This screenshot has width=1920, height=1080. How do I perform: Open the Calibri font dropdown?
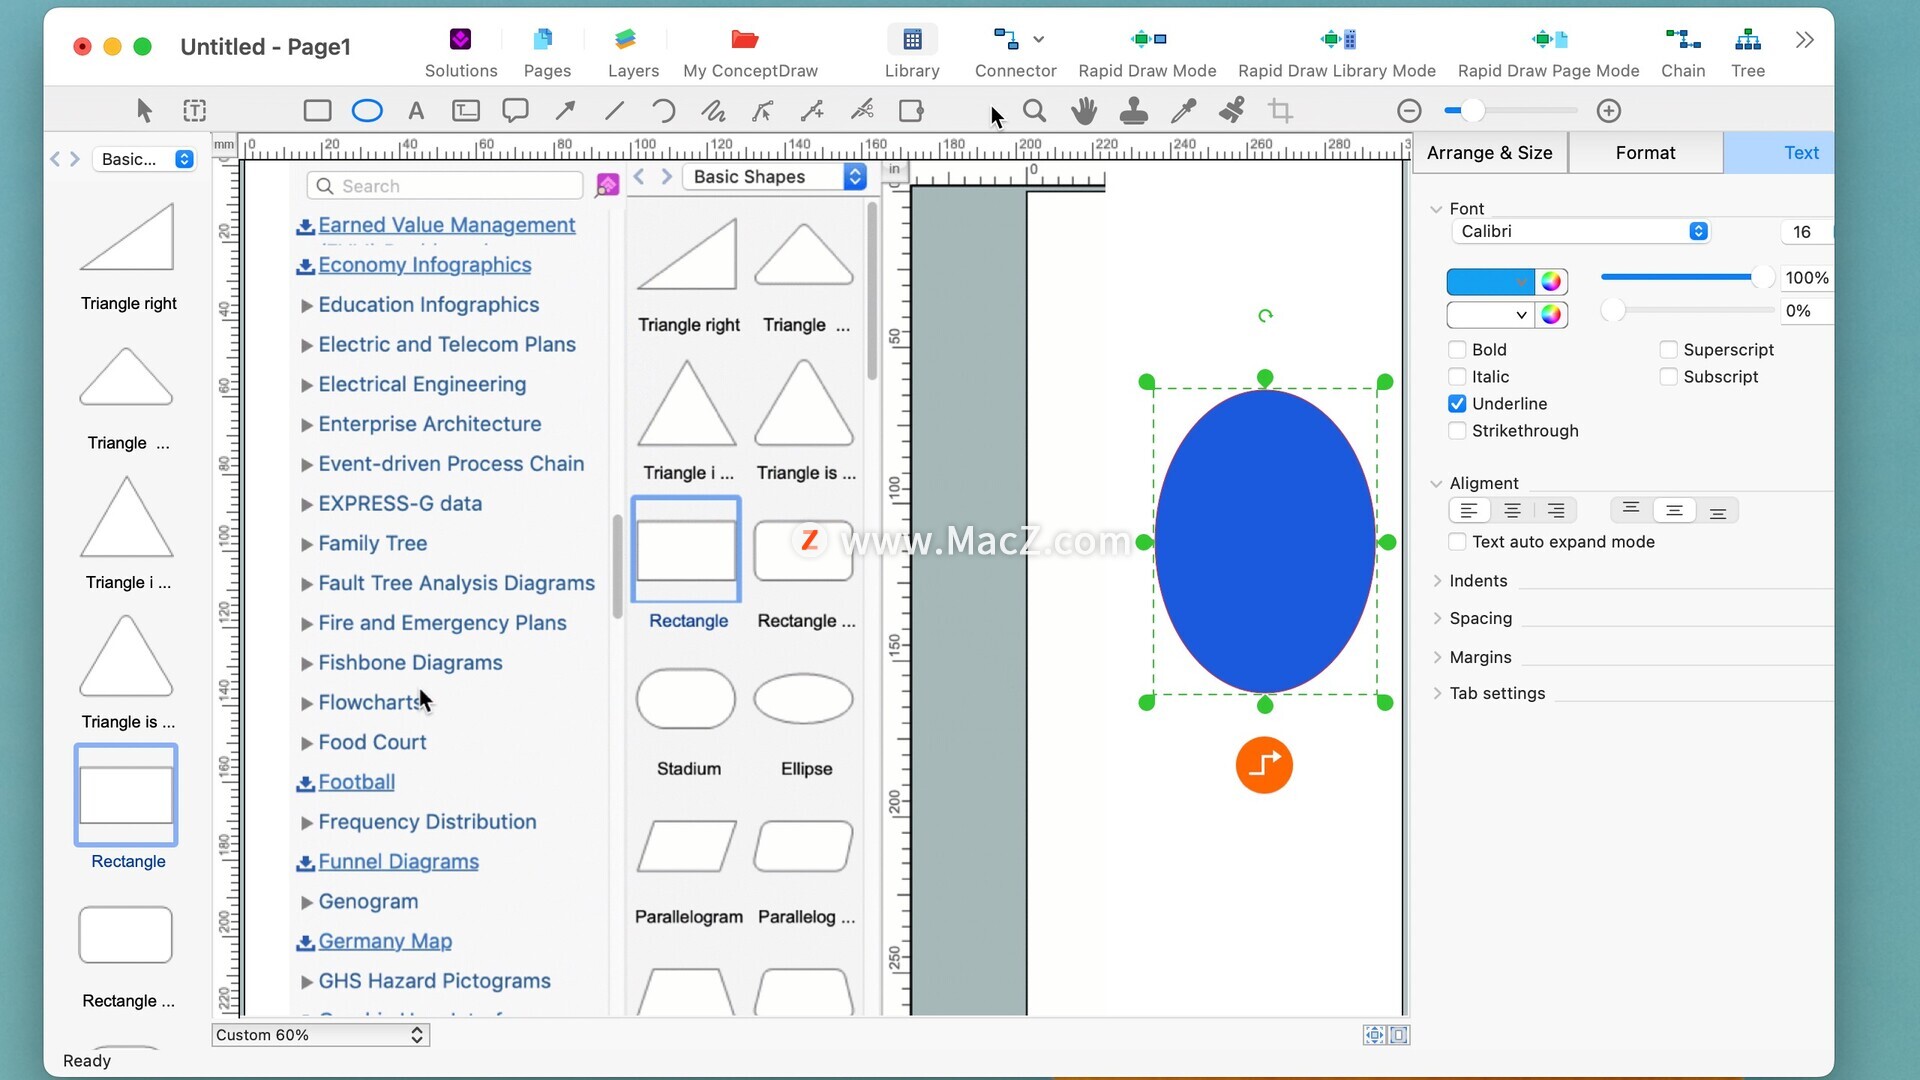pyautogui.click(x=1580, y=231)
